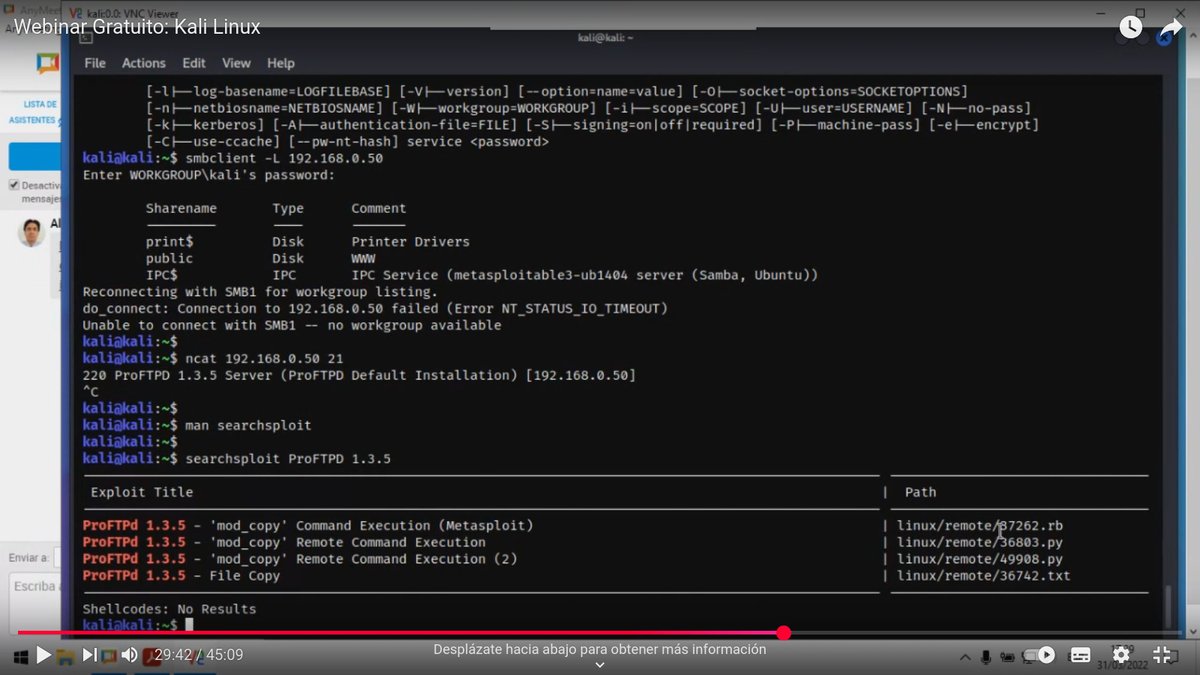The image size is (1200, 675).
Task: Click the 'man searchsploit' command
Action: pyautogui.click(x=249, y=426)
